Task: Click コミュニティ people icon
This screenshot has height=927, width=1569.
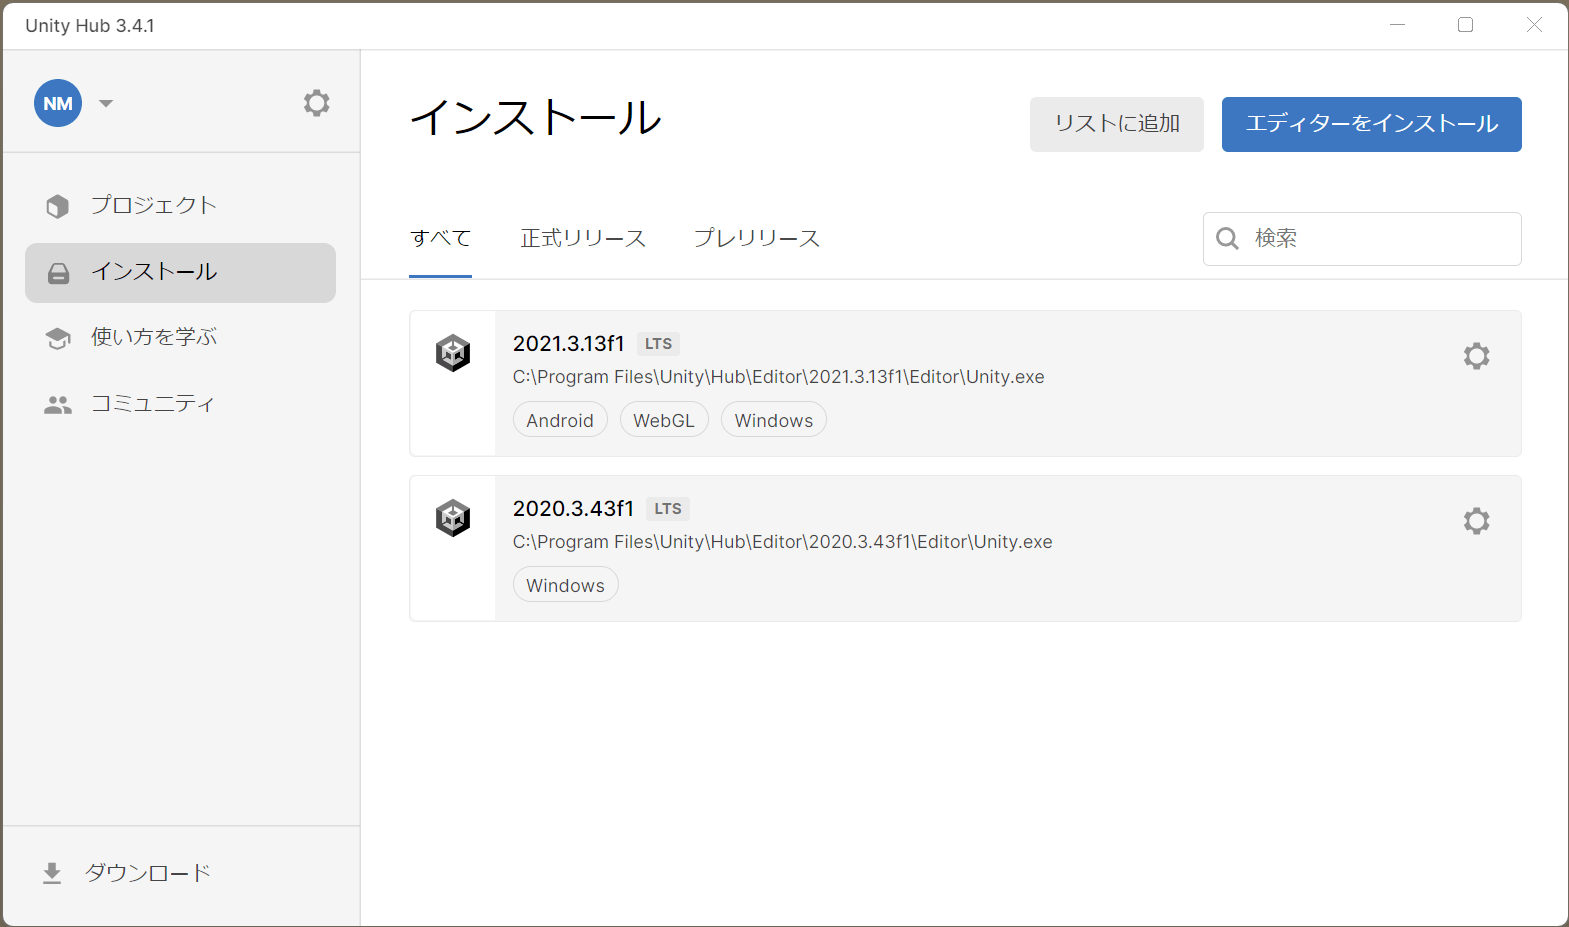Action: point(58,405)
